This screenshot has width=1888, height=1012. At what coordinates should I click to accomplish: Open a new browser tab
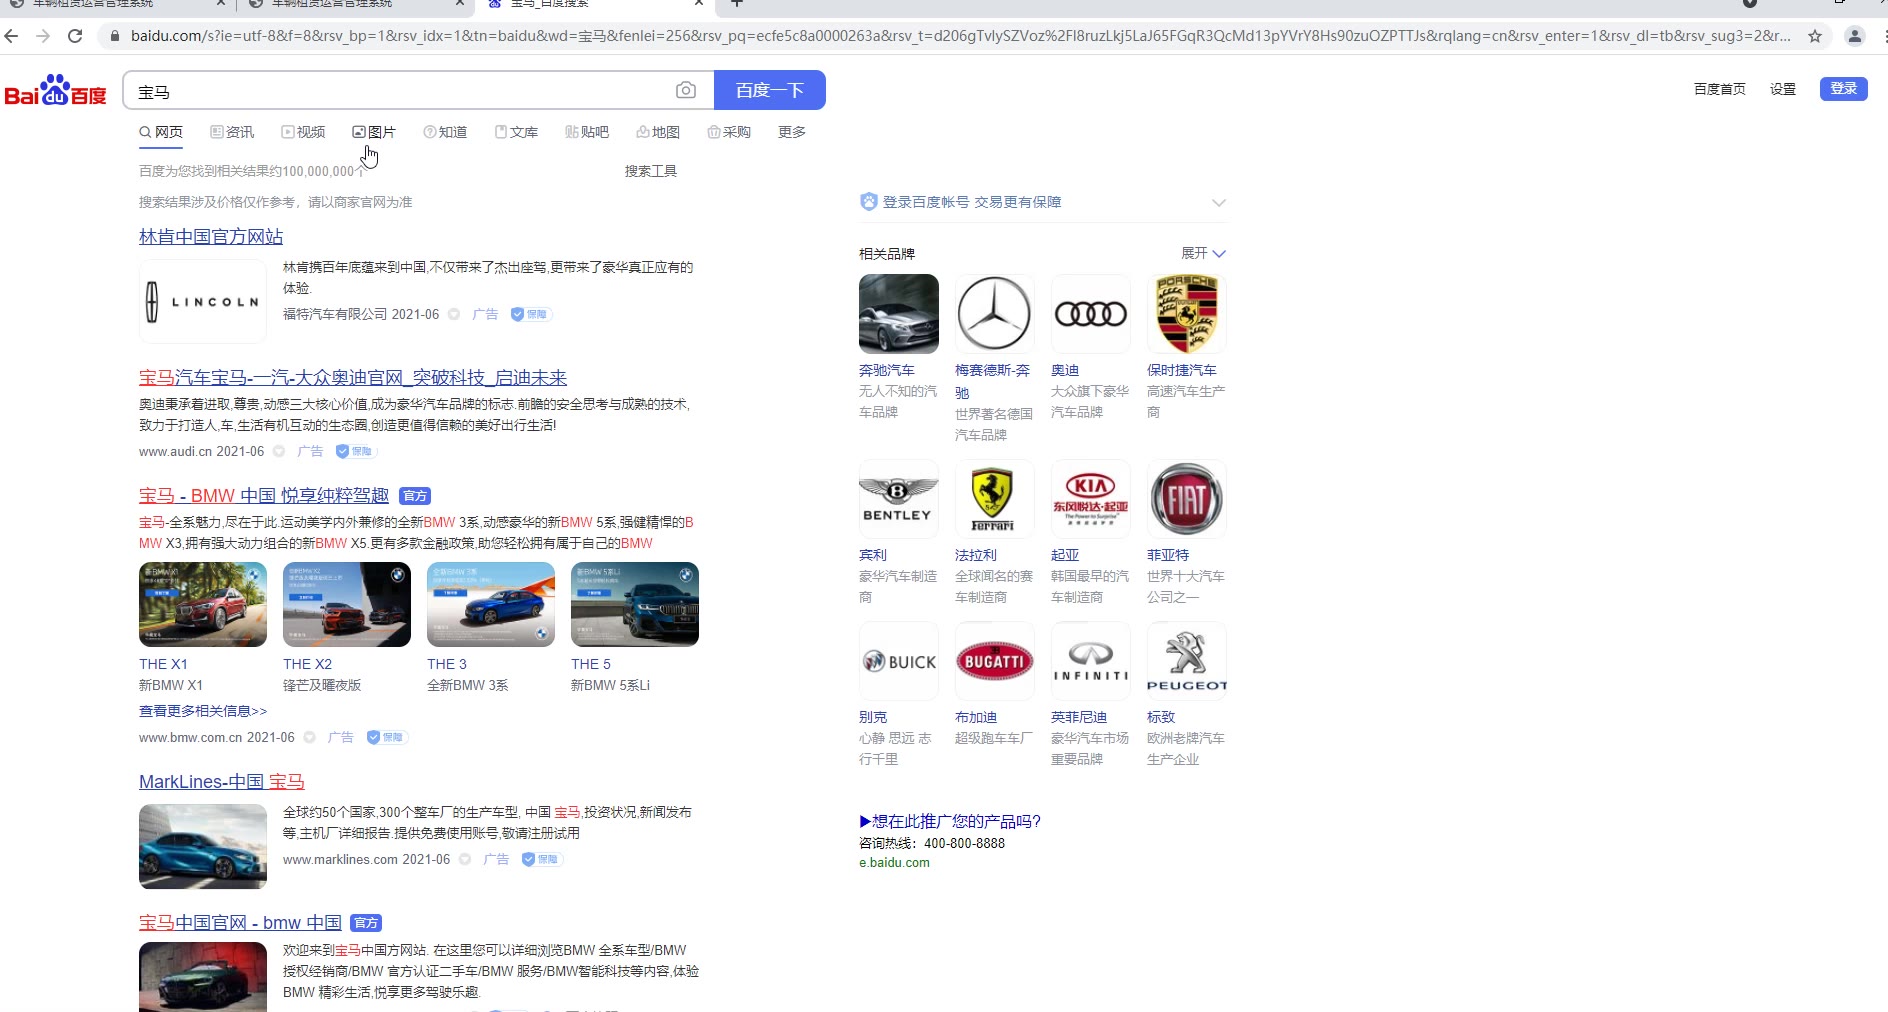737,3
